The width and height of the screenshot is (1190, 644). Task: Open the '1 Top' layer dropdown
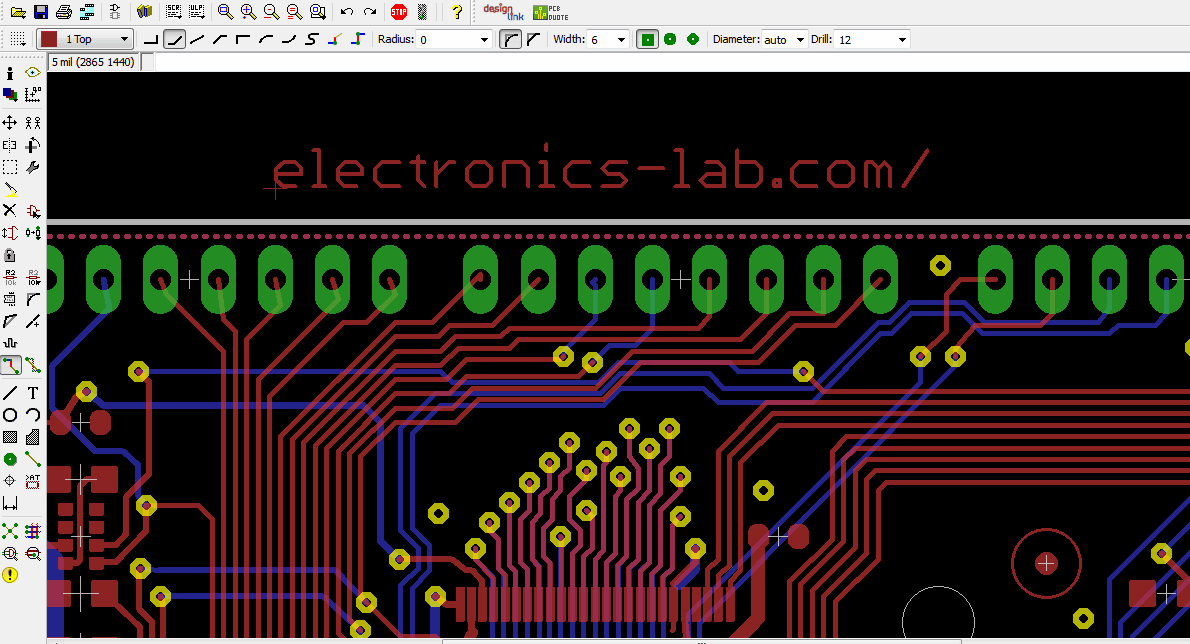126,38
